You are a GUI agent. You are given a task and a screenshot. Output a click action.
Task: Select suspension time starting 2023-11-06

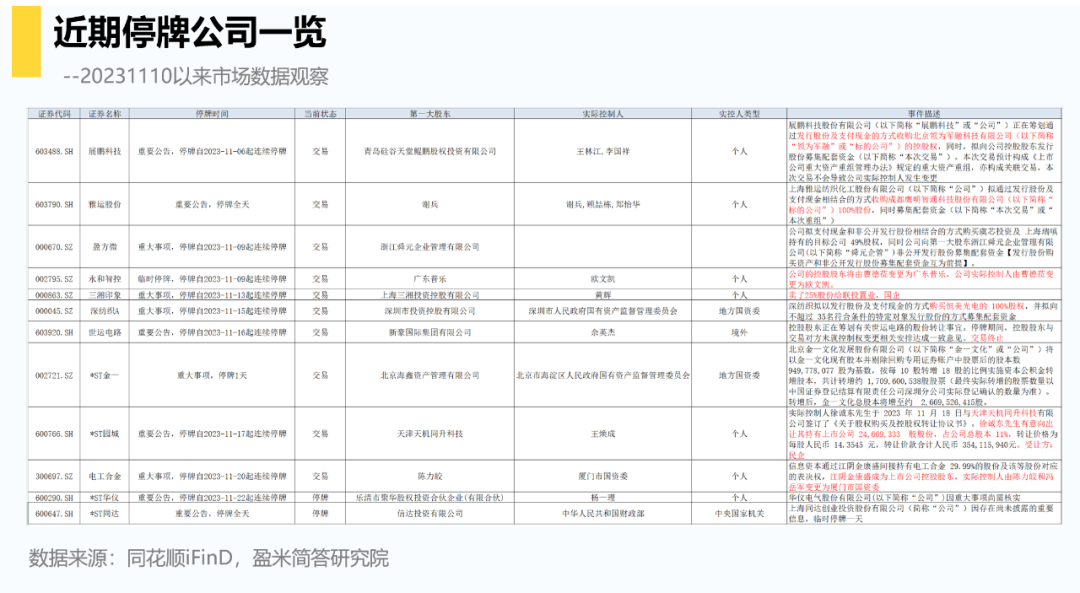click(x=211, y=151)
